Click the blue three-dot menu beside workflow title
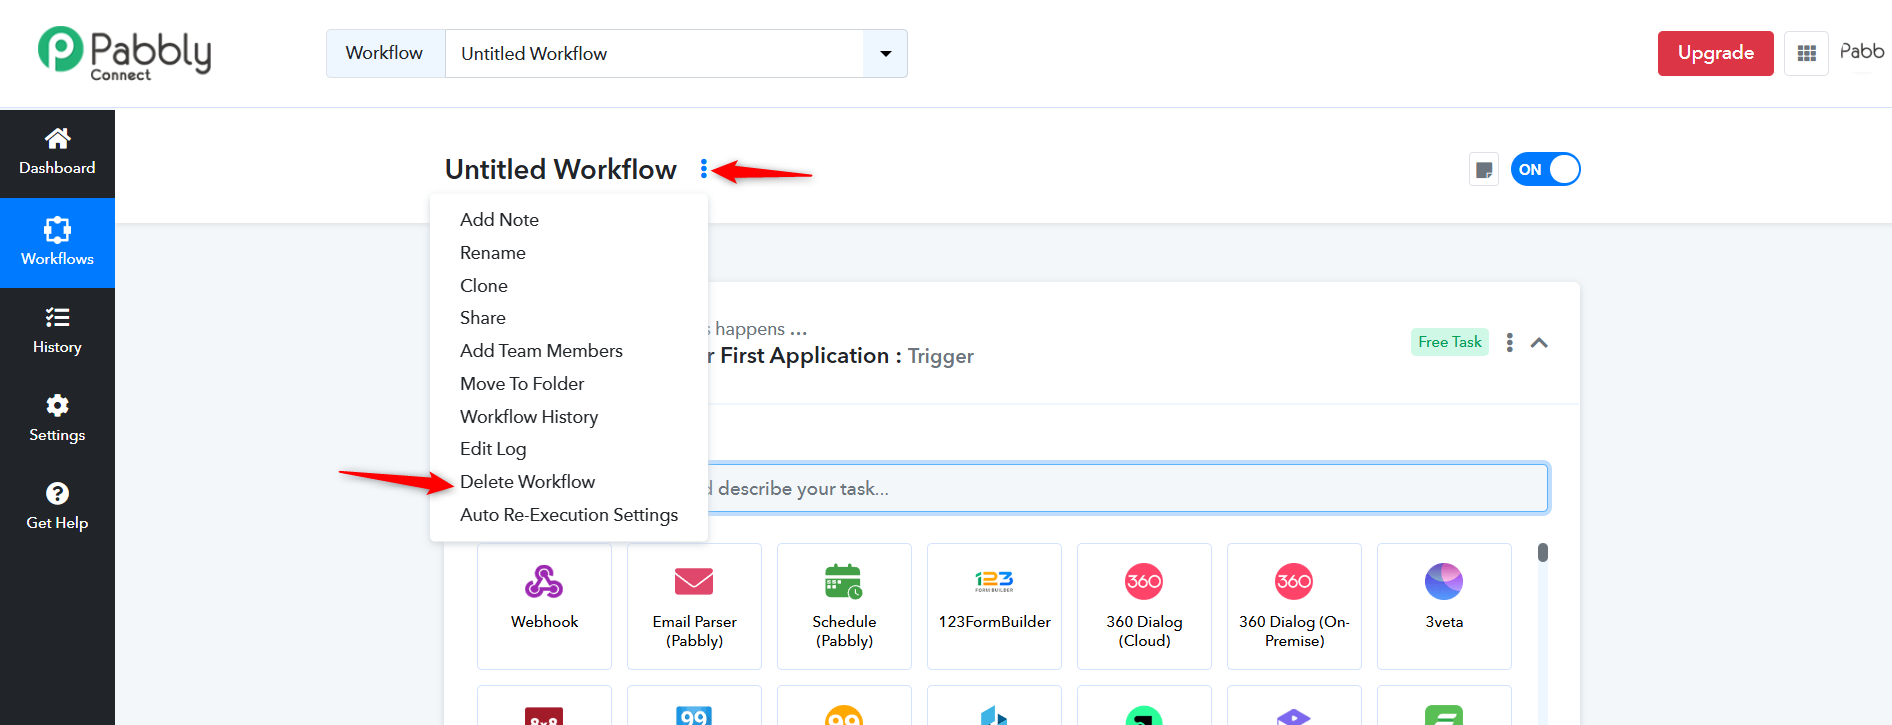 point(704,169)
